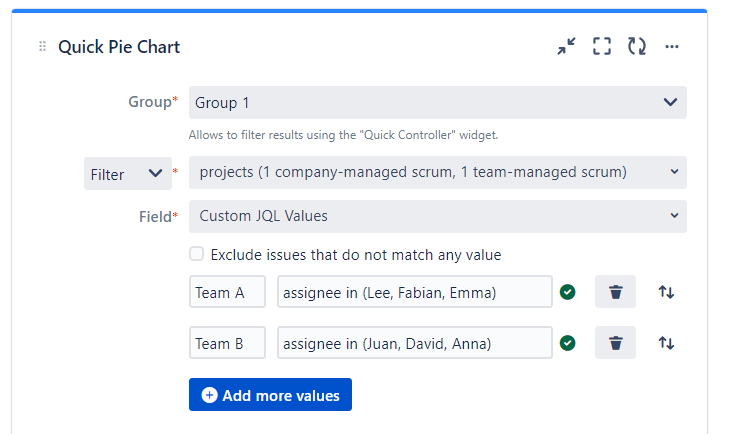Click green validation checkmark for Team B
Screen dimensions: 732x434
click(x=568, y=343)
